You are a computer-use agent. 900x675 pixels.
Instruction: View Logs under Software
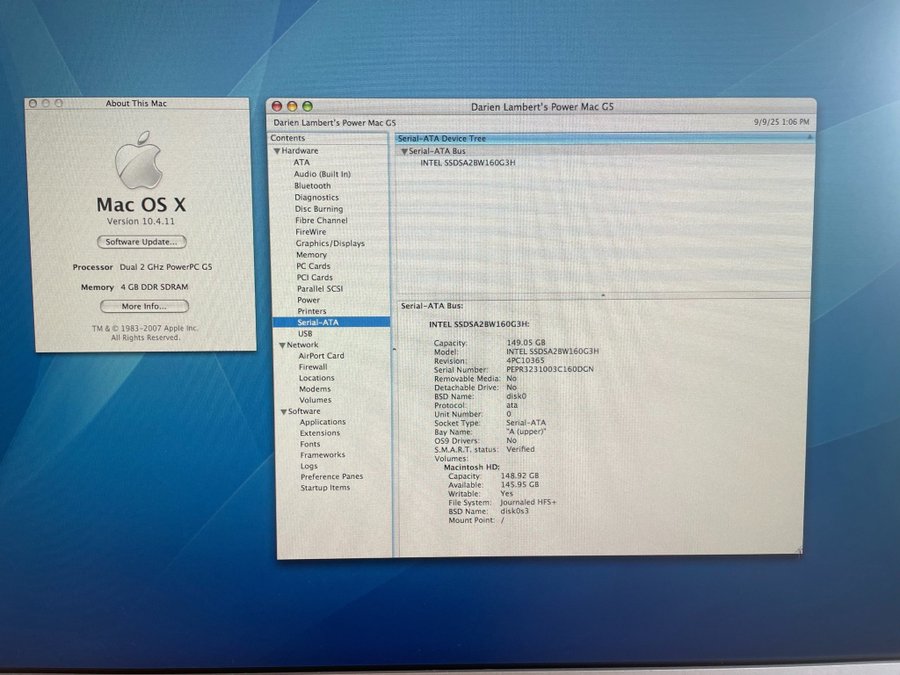[x=309, y=466]
